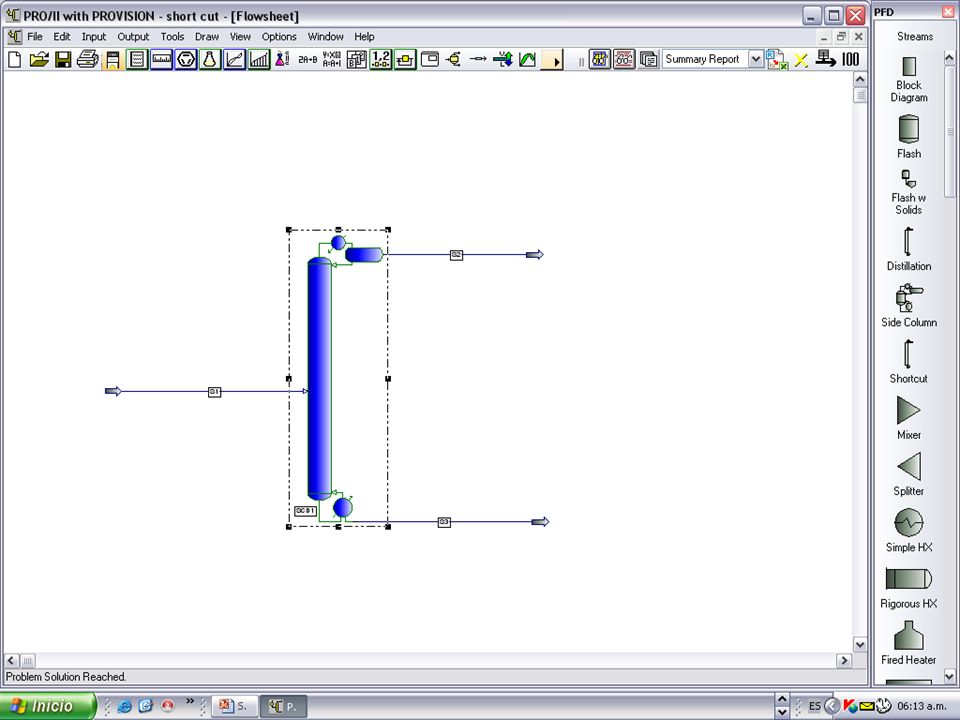
Task: Select the Splitter unit
Action: pos(909,474)
